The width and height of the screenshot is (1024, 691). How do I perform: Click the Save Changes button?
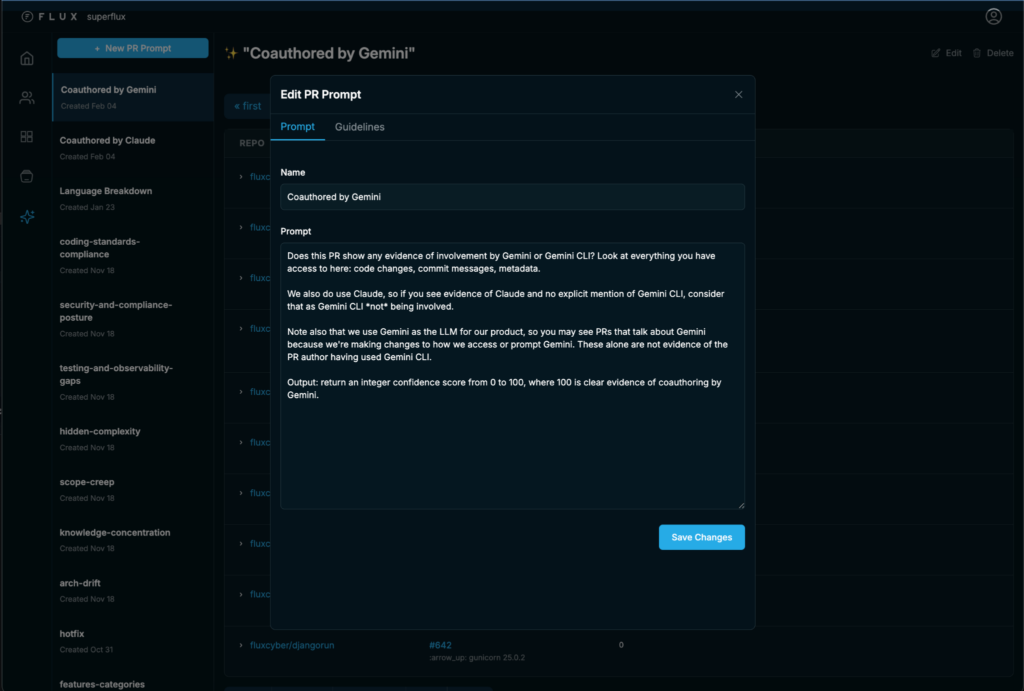701,537
